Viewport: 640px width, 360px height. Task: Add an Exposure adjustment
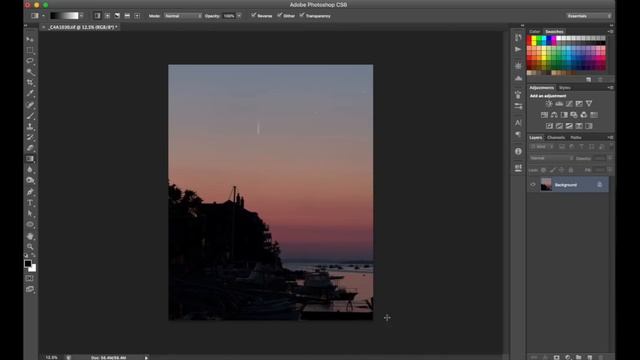tap(579, 104)
